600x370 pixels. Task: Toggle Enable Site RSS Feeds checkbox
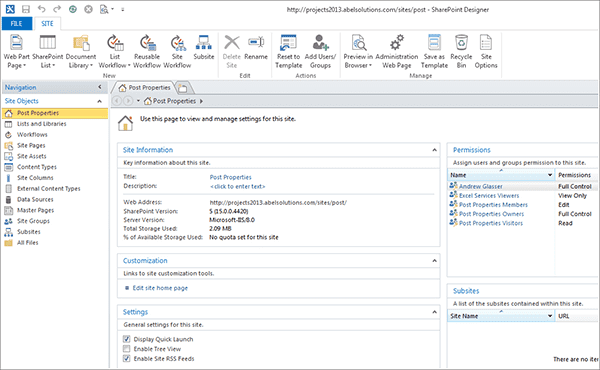(x=127, y=359)
